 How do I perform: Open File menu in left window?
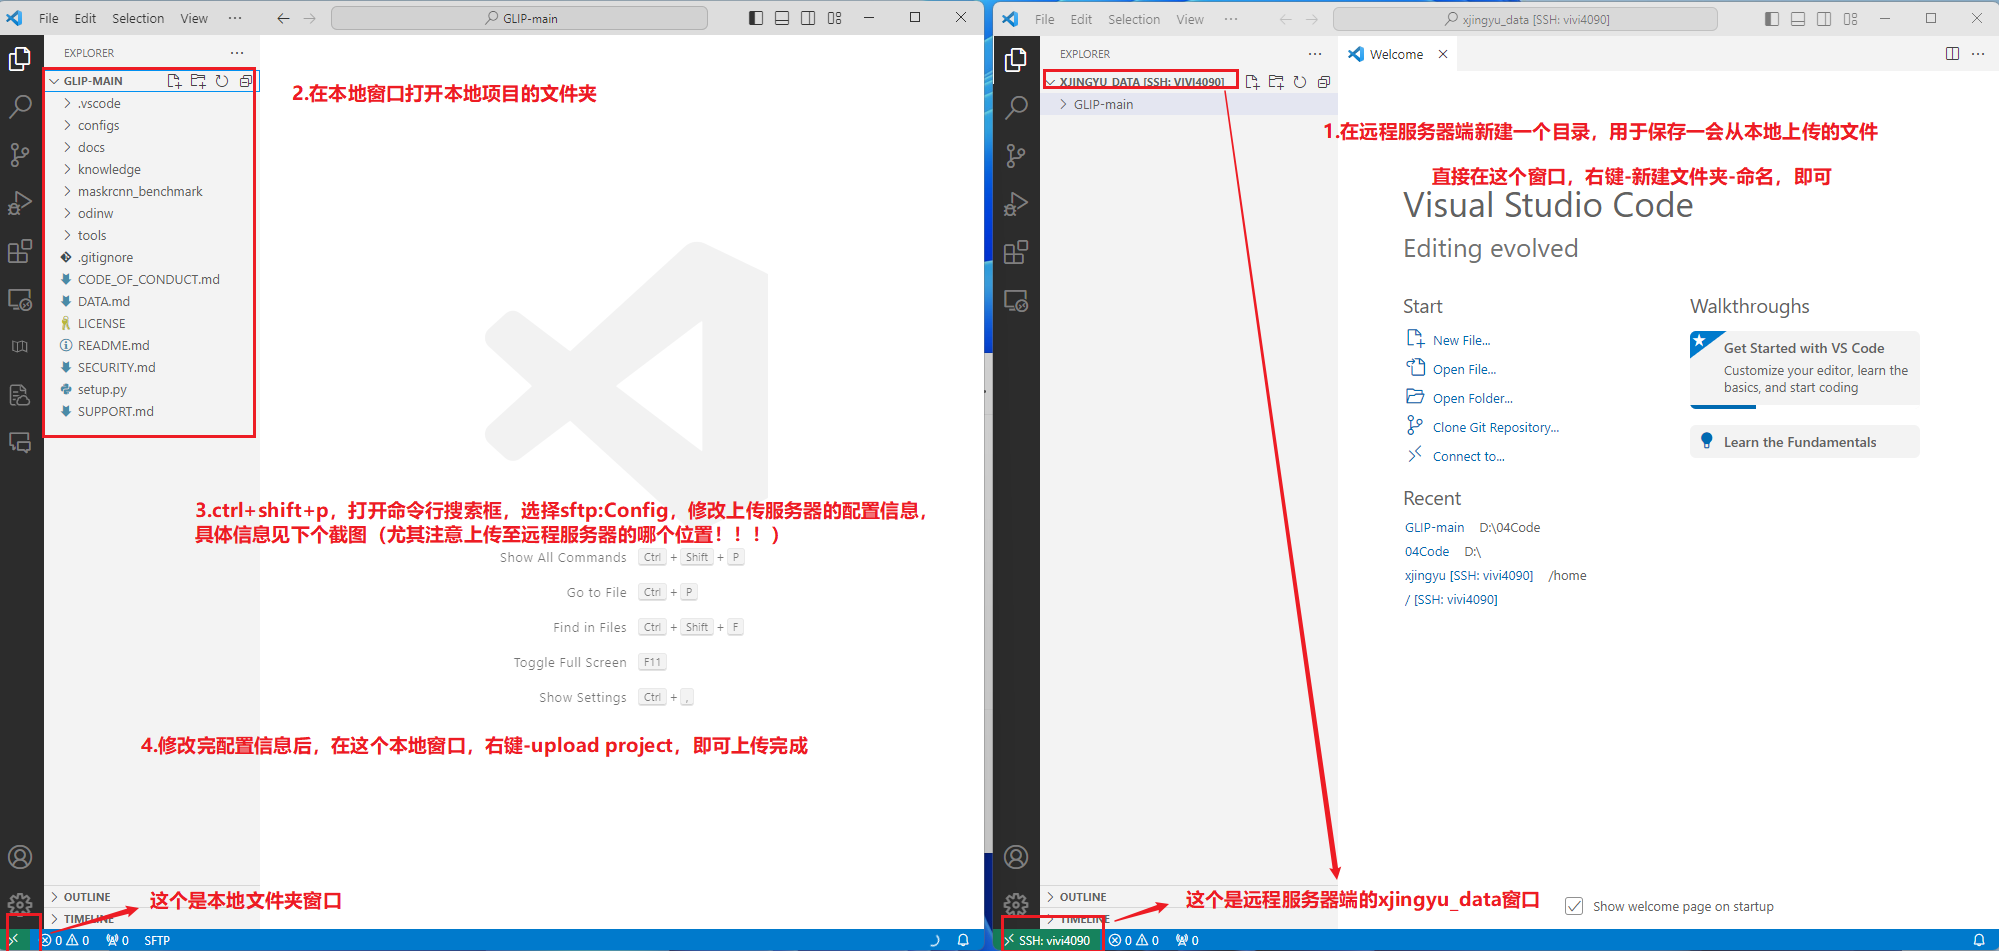pyautogui.click(x=48, y=18)
